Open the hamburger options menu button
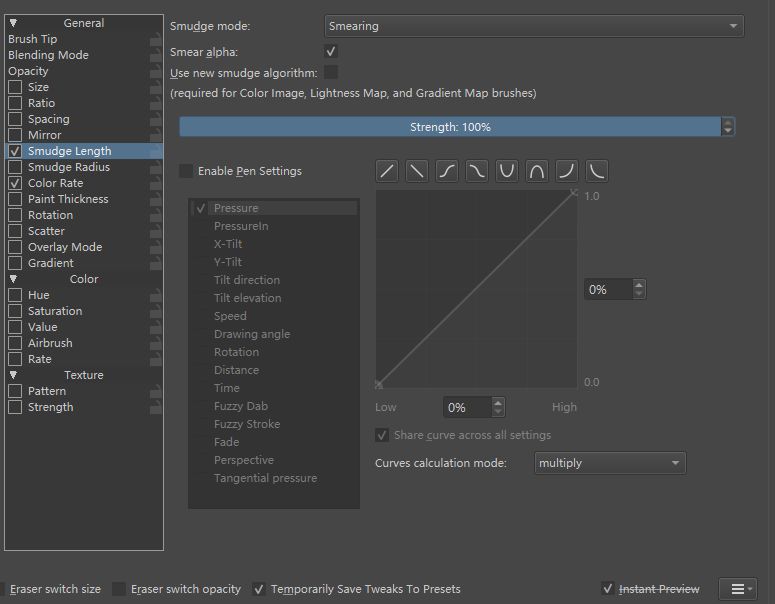Viewport: 775px width, 604px height. tap(737, 589)
